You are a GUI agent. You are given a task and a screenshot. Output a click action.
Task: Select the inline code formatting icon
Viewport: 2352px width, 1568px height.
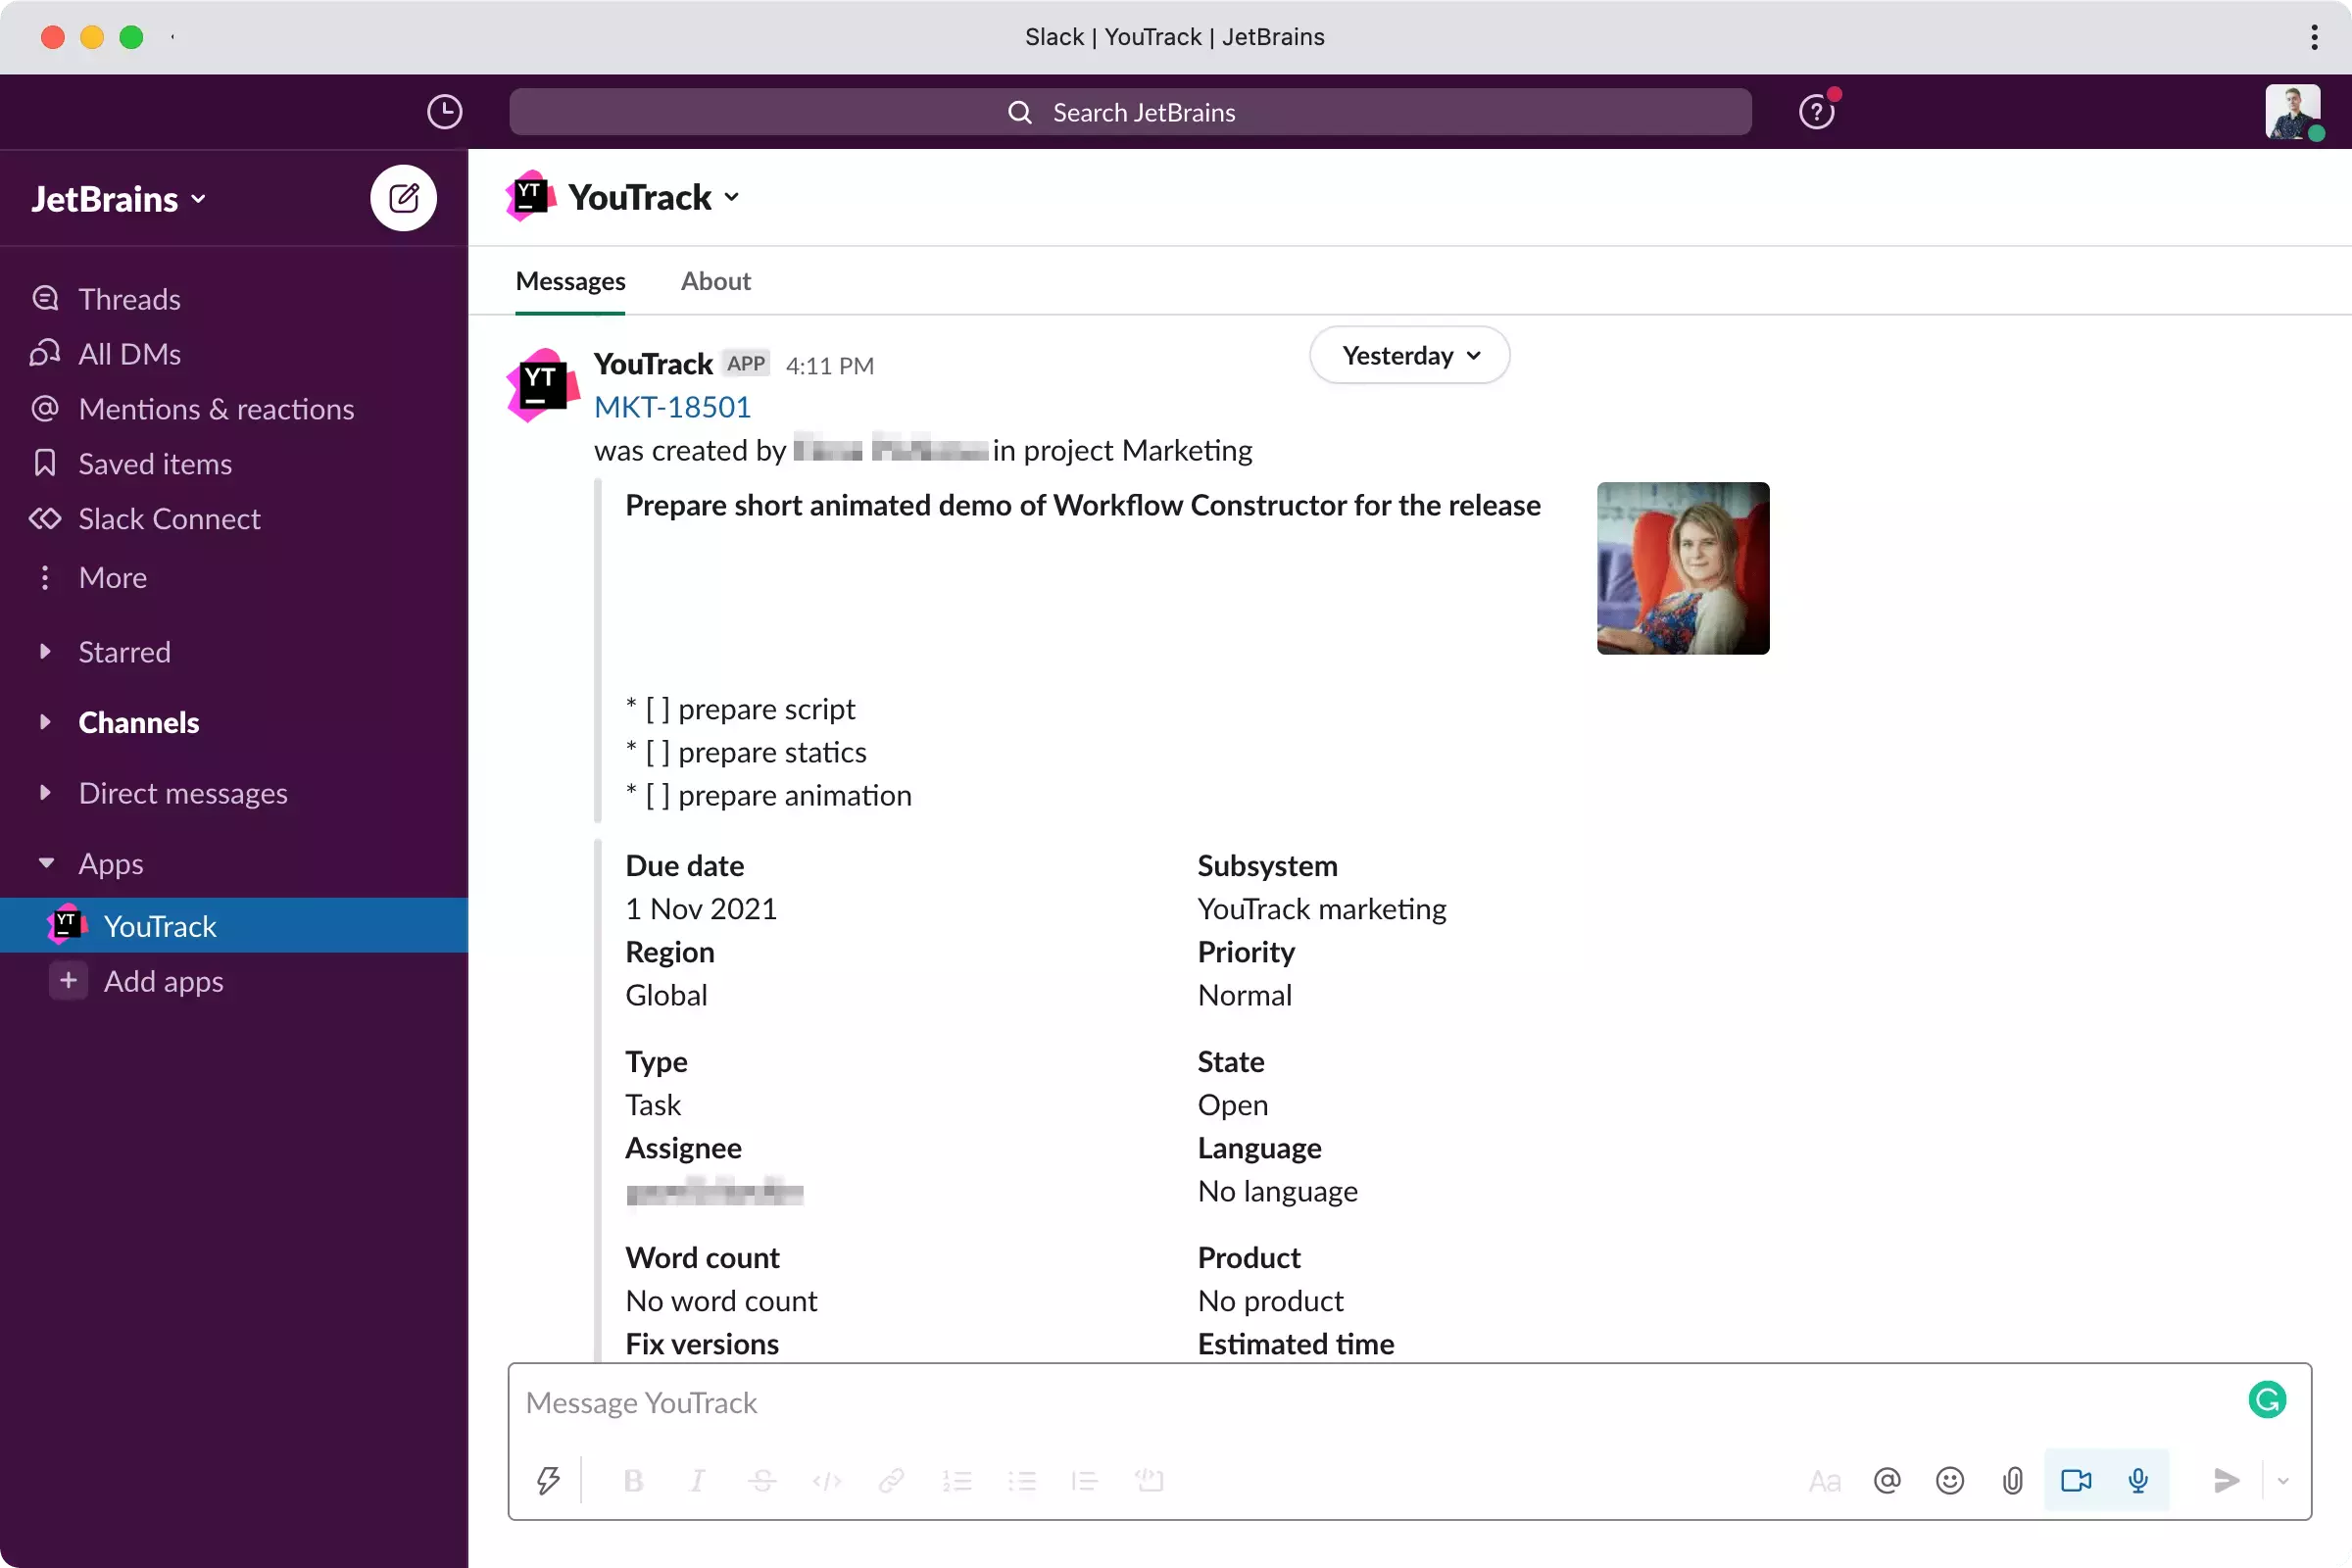click(x=828, y=1481)
